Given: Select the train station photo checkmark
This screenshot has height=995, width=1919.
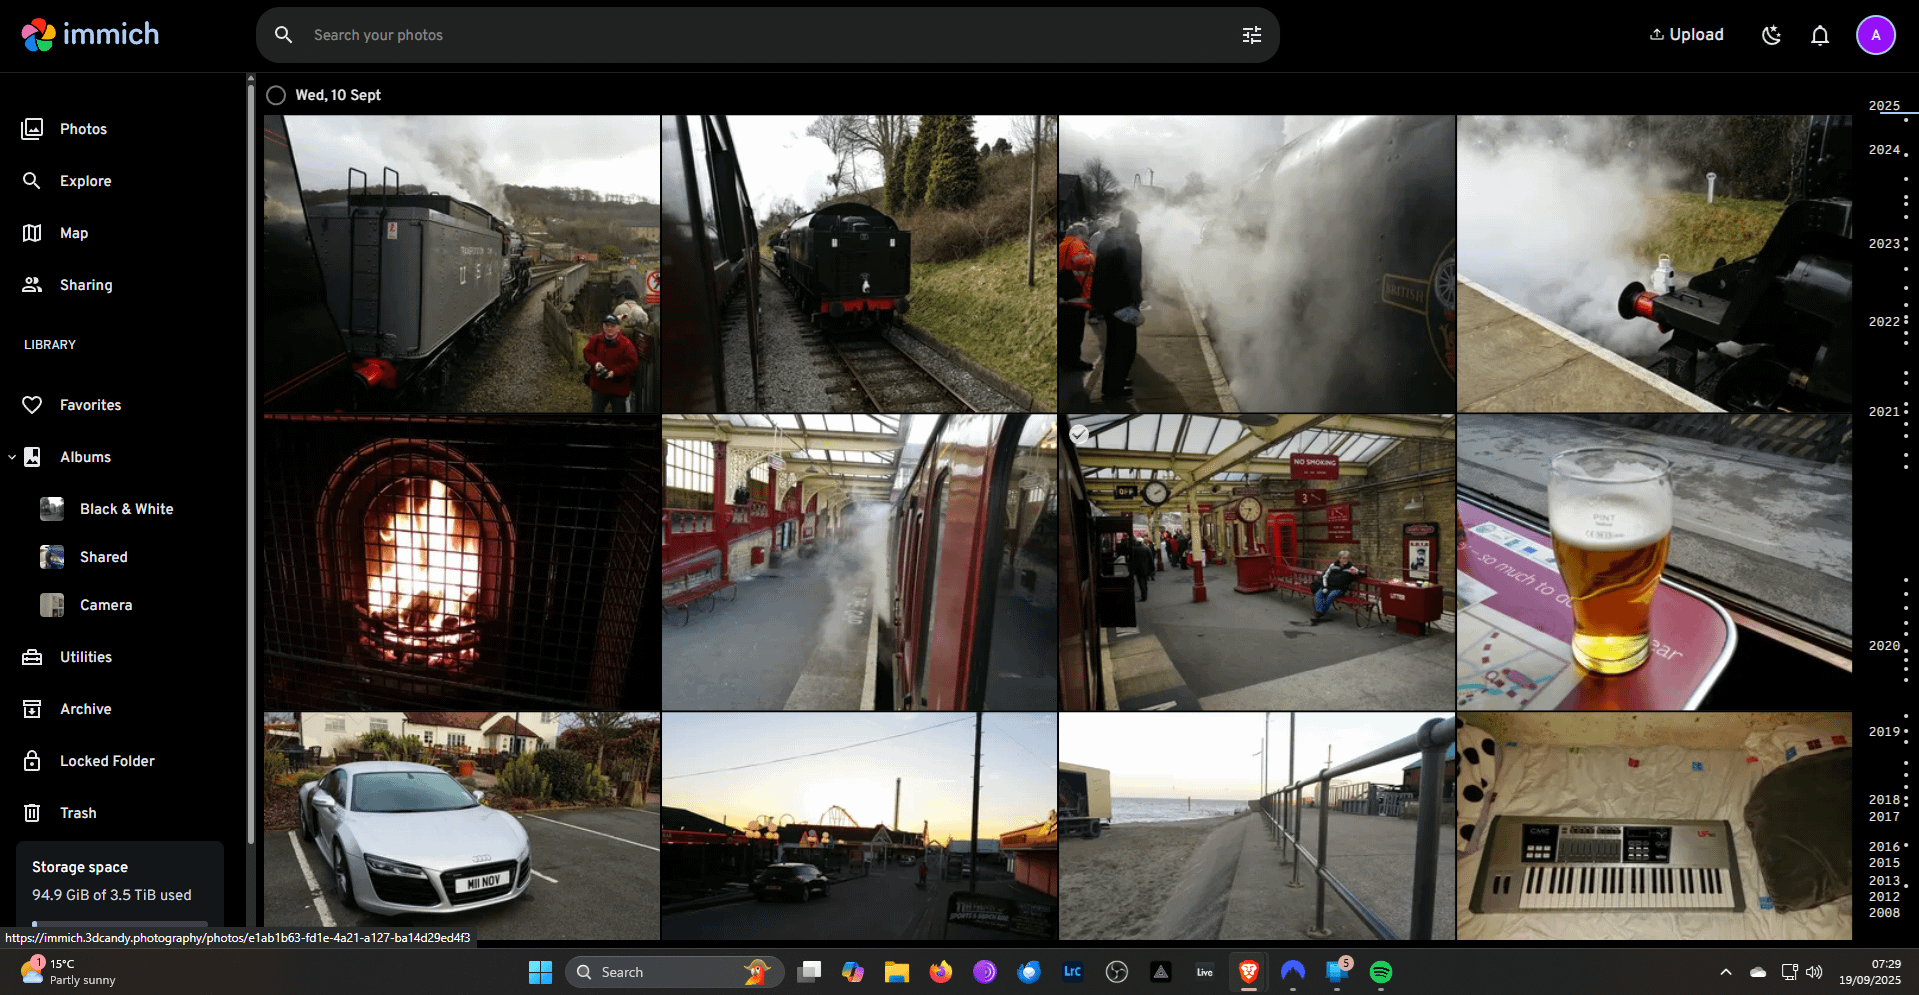Looking at the screenshot, I should (1079, 434).
